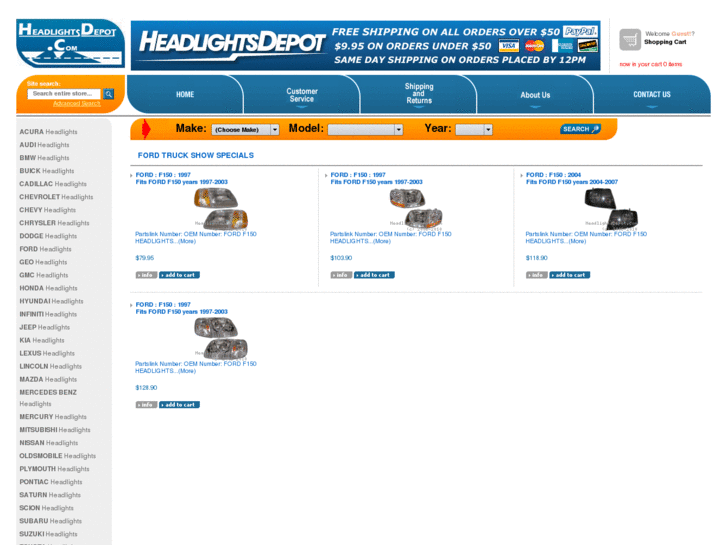Open LINCOLN Headlights category
The image size is (727, 545).
coord(51,366)
